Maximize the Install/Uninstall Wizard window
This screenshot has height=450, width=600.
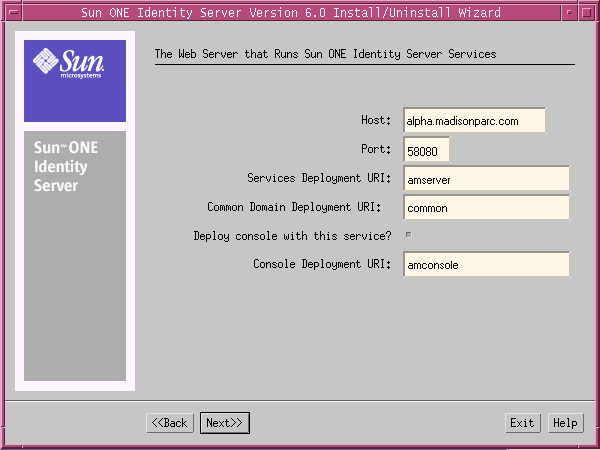point(586,12)
